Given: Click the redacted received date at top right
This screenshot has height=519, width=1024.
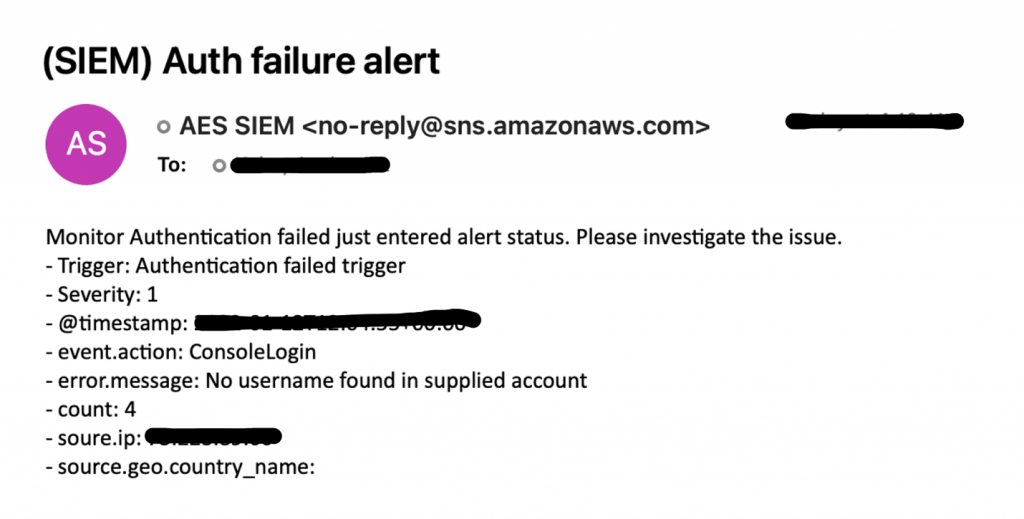Looking at the screenshot, I should 874,121.
